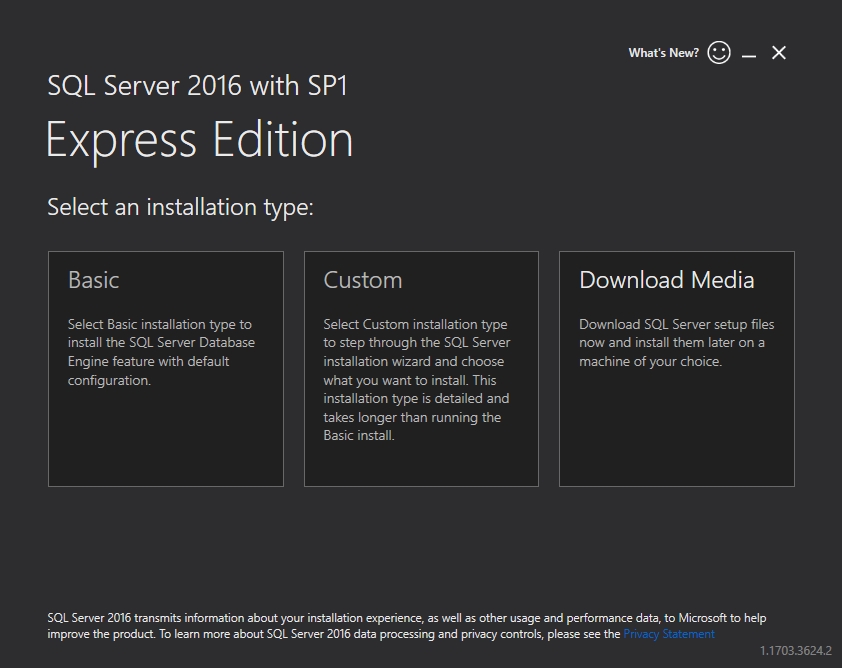Screen dimensions: 842x668
Task: Click the "Select an installation type:" label
Action: tap(180, 207)
